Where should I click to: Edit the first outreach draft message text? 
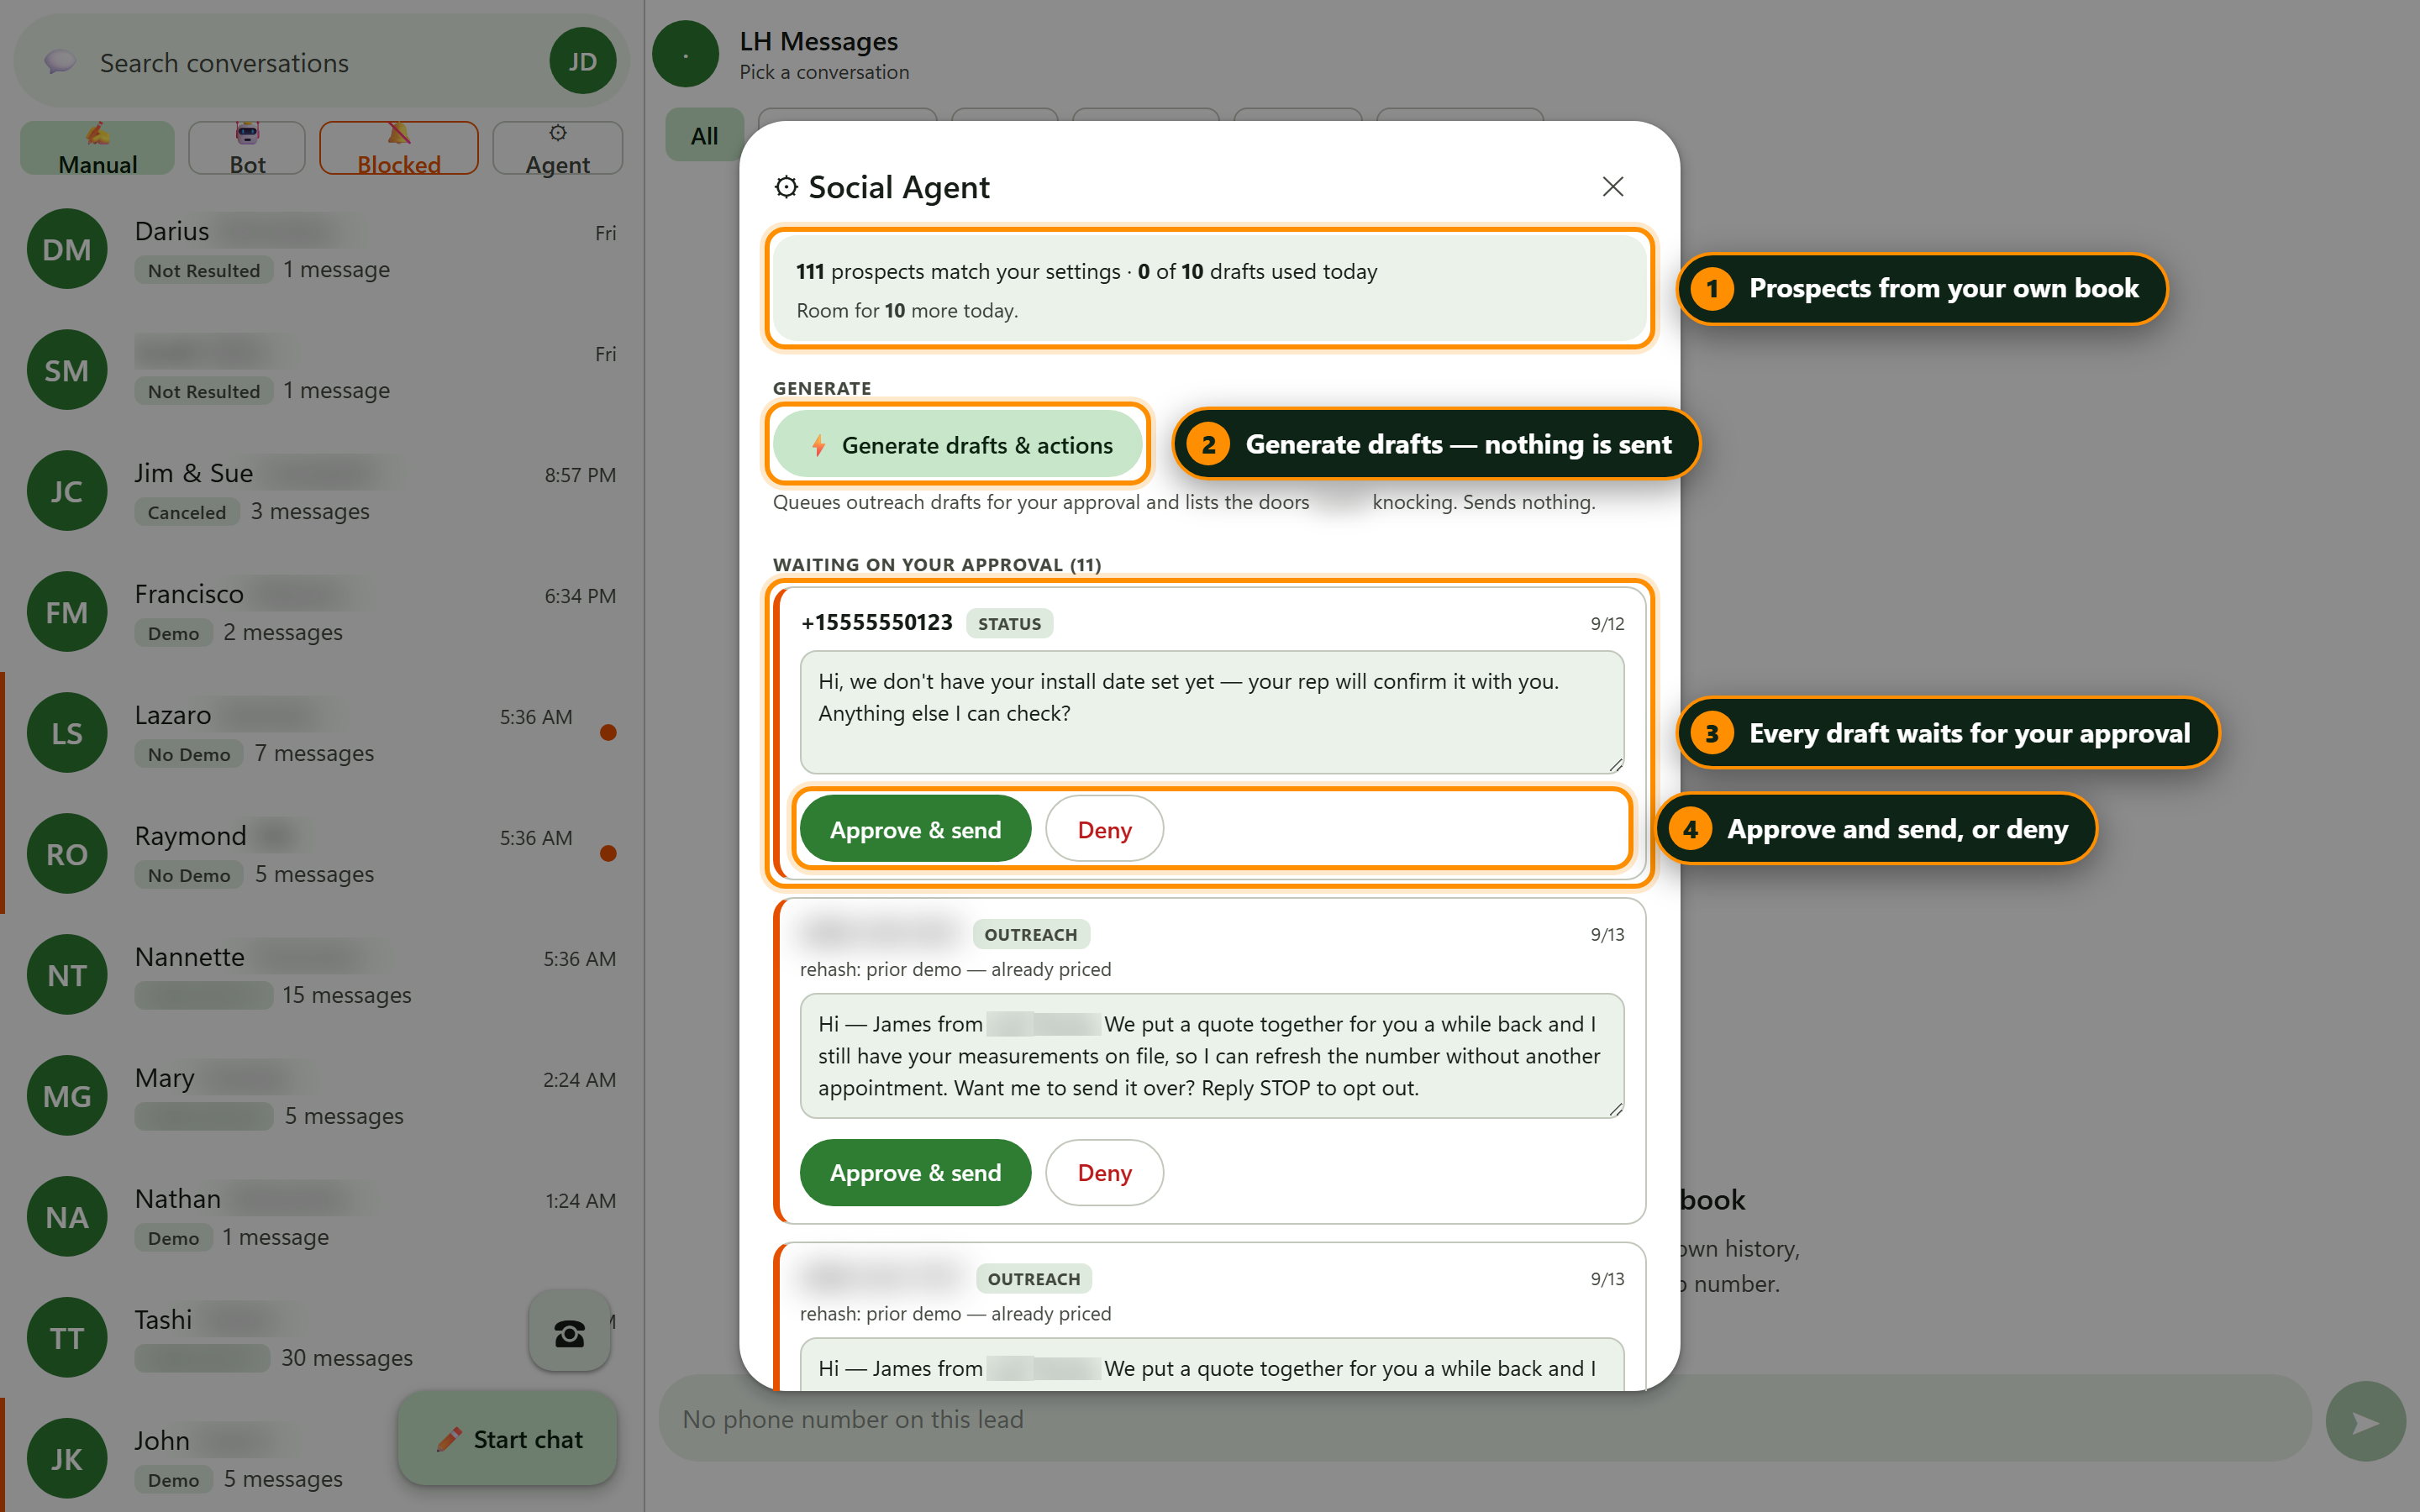(x=1211, y=1055)
